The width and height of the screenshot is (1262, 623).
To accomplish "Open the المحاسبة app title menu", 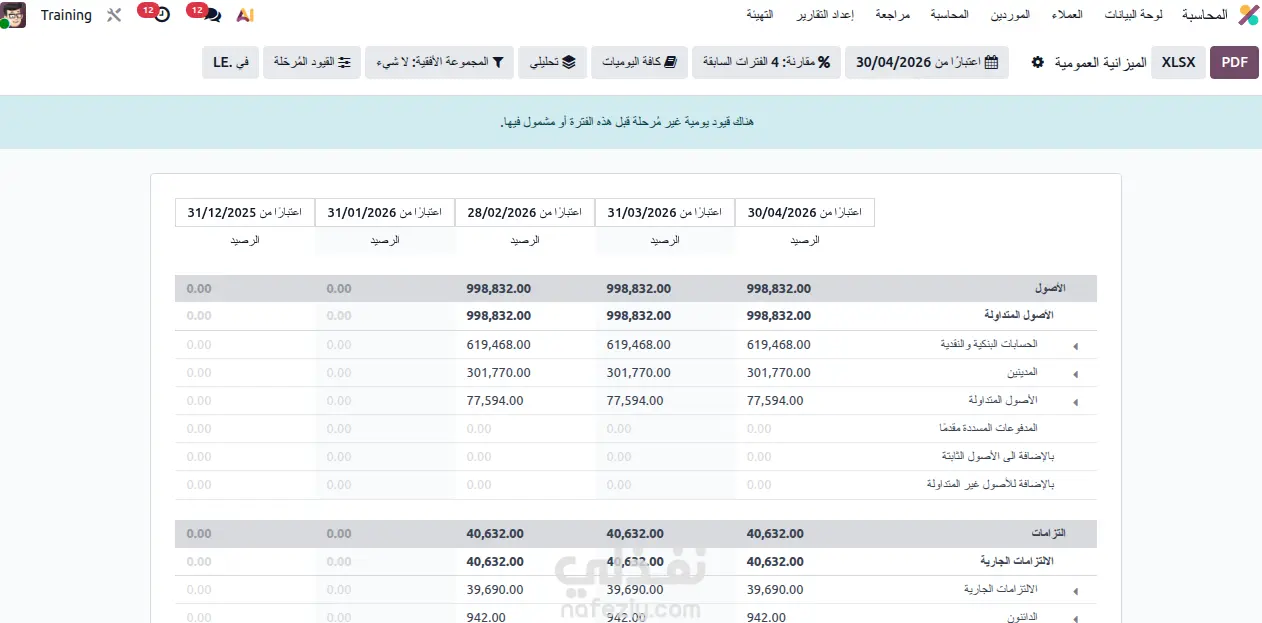I will click(x=1205, y=15).
